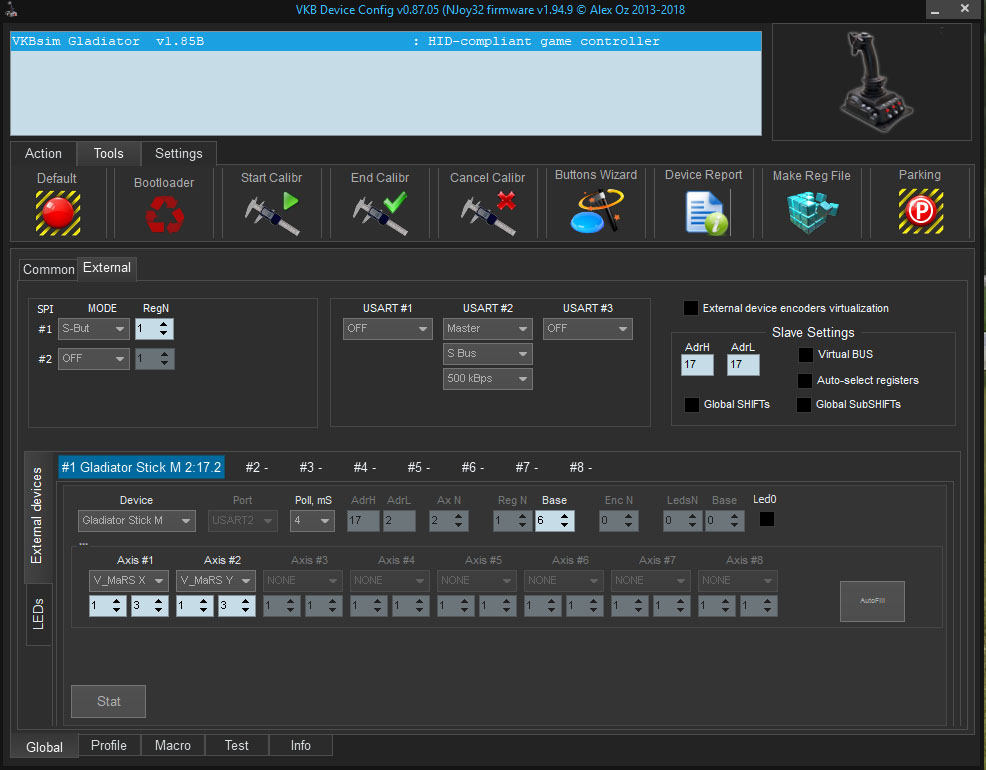The image size is (986, 770).
Task: Click the Make Reg File icon
Action: coord(811,213)
